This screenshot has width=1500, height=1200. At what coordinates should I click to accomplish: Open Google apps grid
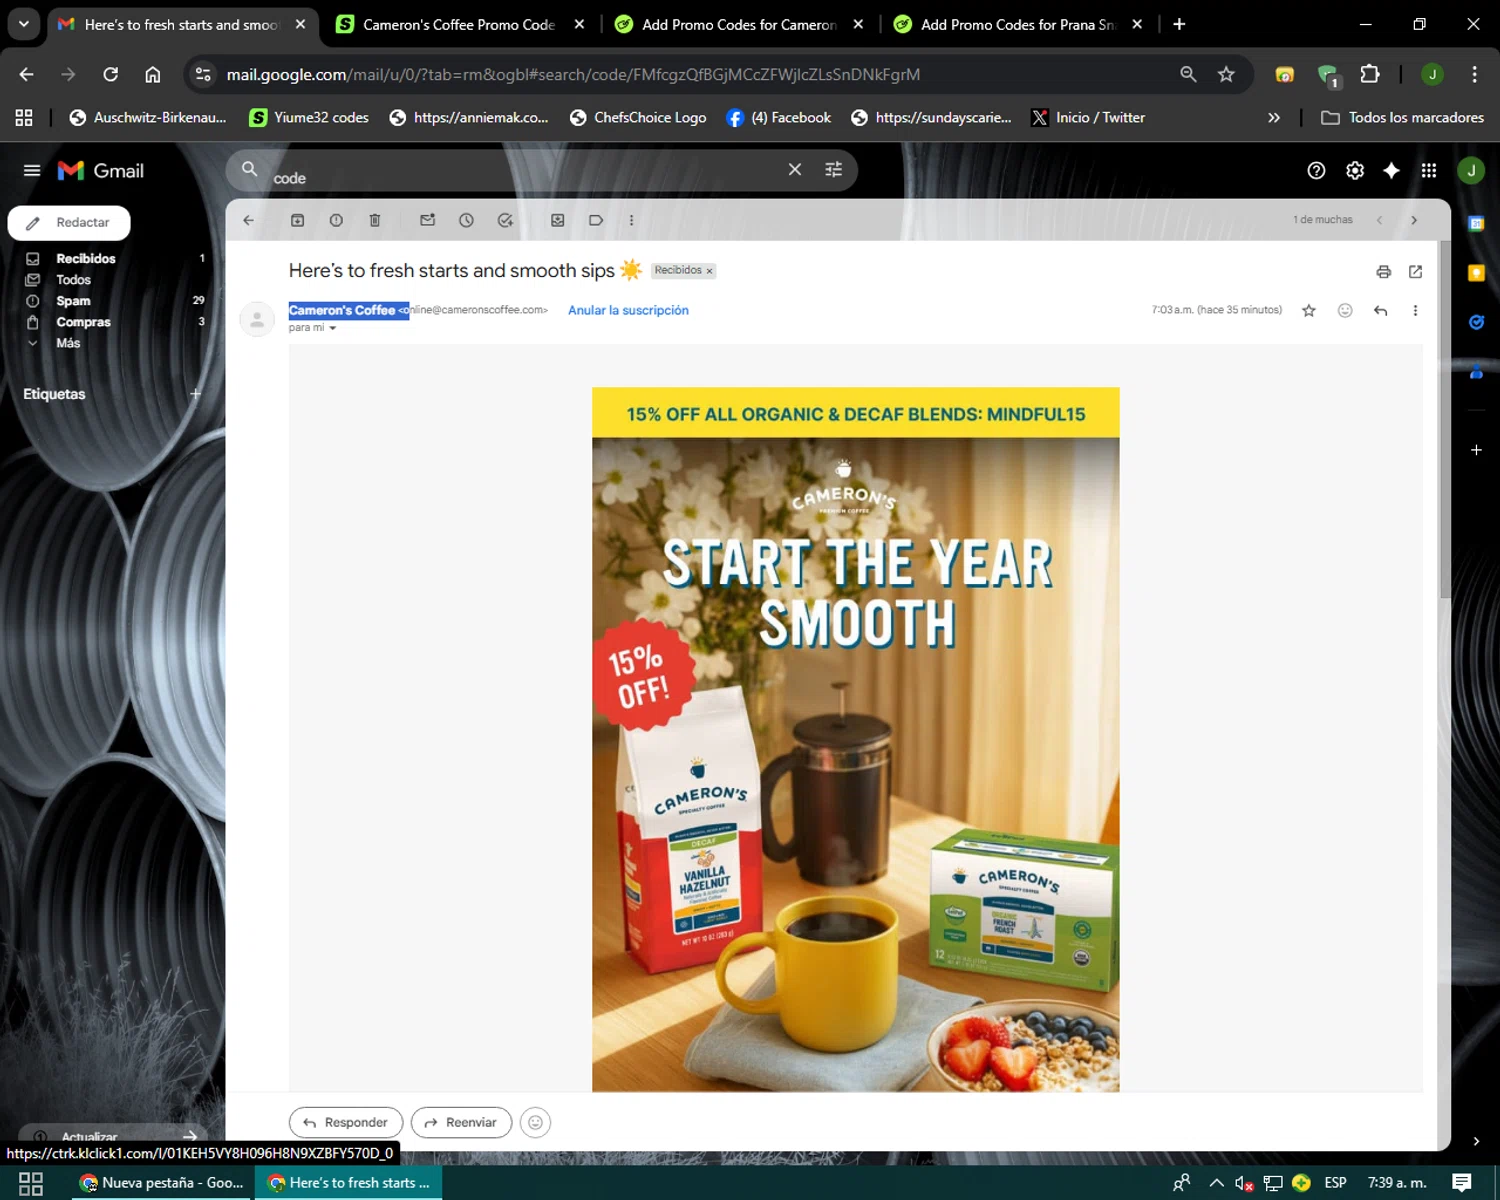tap(1429, 170)
